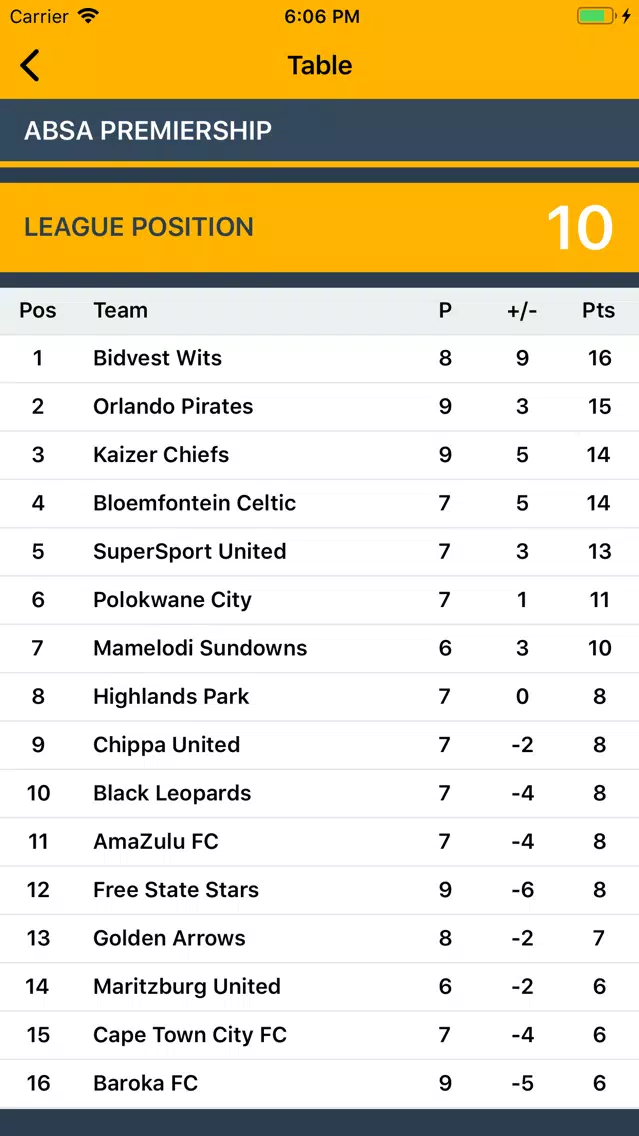This screenshot has height=1136, width=639.
Task: Select Kaizer Chiefs in the table
Action: (320, 455)
